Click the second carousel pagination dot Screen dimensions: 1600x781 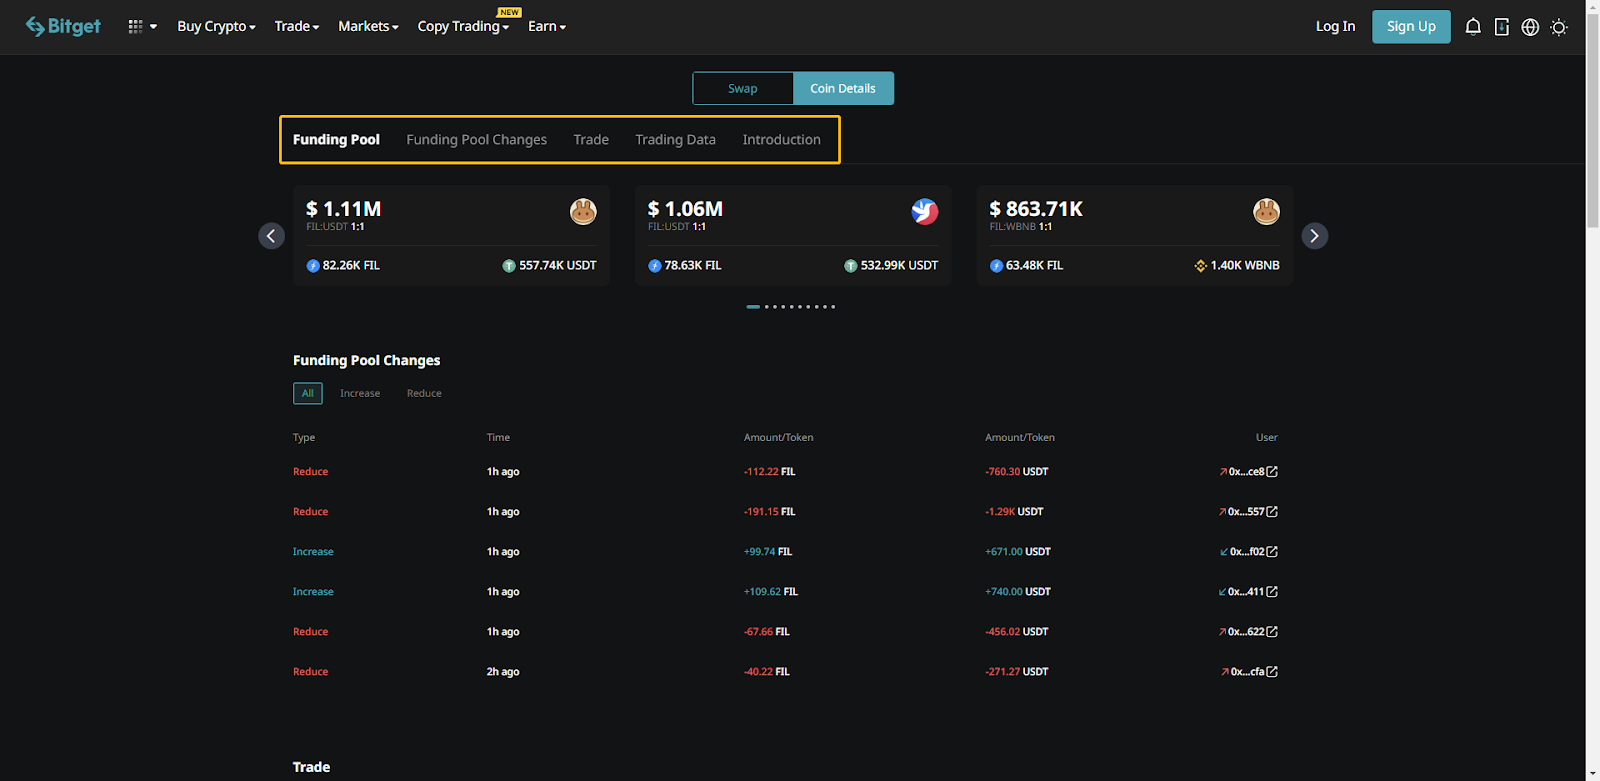coord(767,307)
